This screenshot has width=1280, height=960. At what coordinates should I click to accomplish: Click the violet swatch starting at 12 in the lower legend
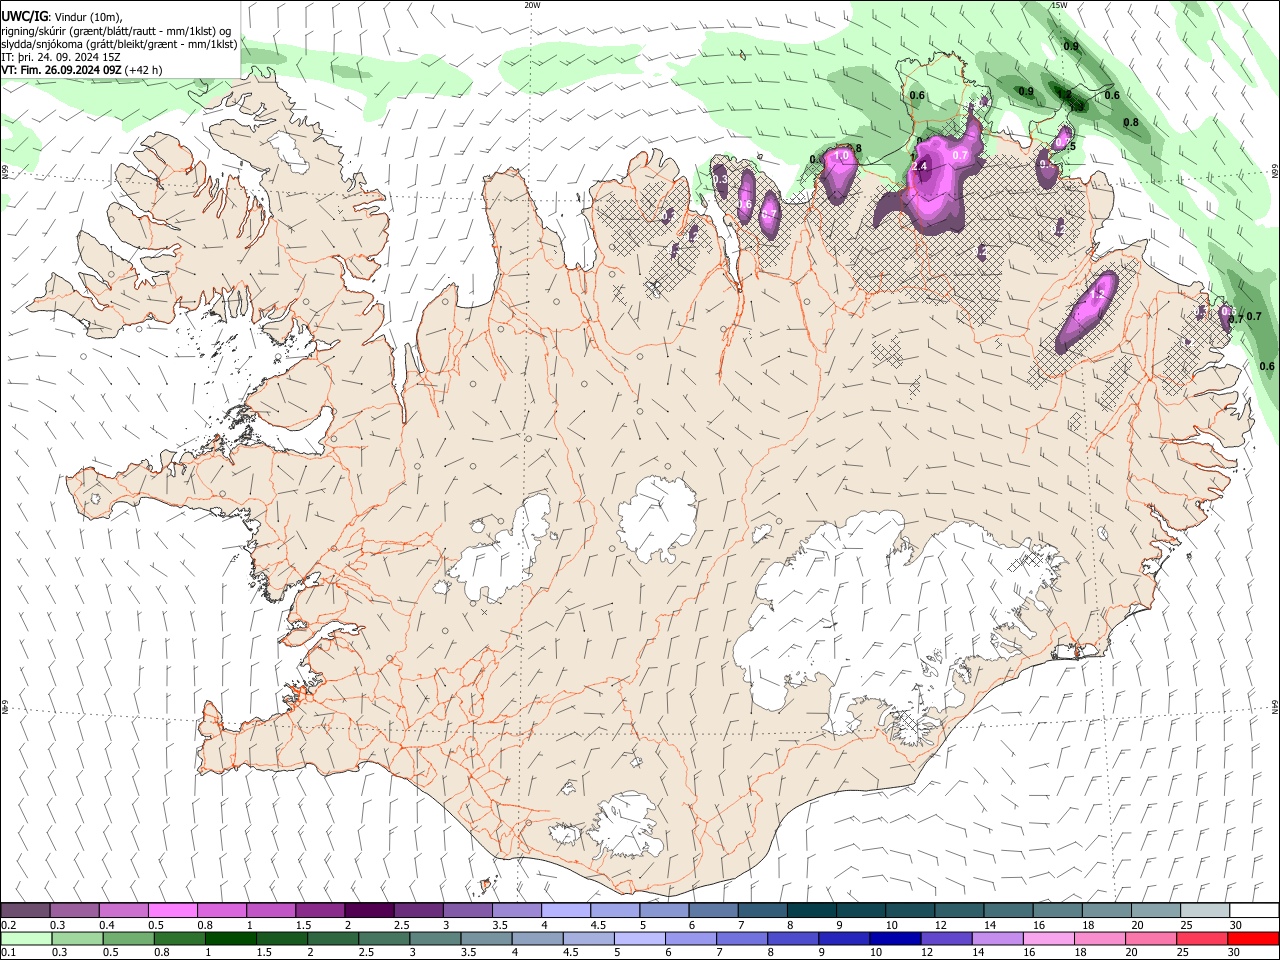pyautogui.click(x=946, y=938)
